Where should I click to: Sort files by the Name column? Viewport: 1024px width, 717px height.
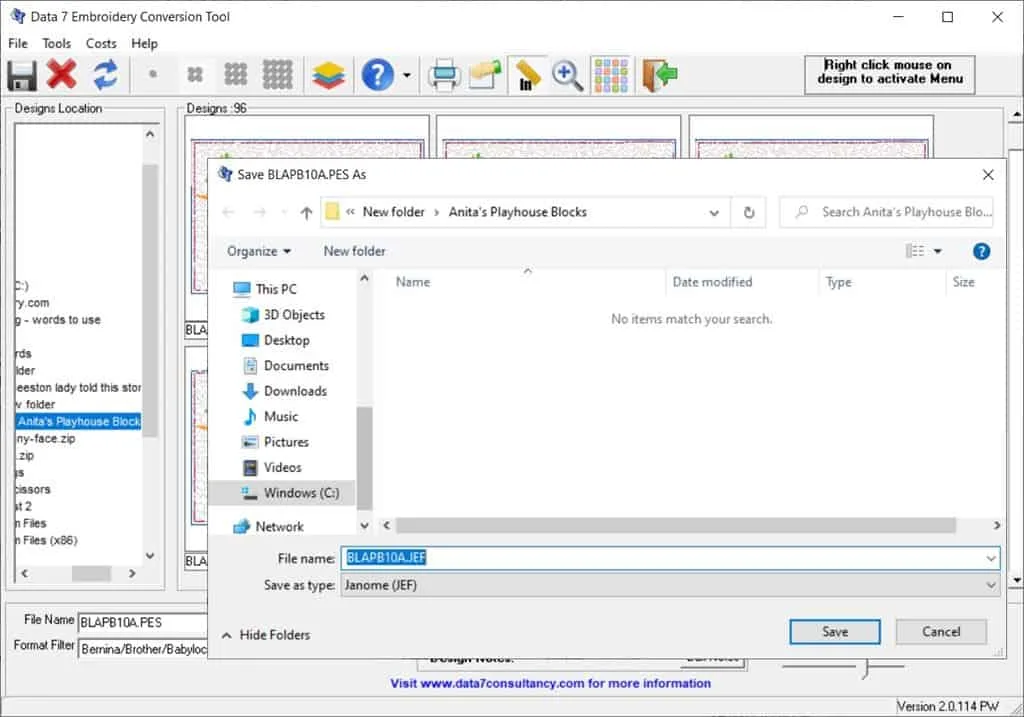(413, 282)
